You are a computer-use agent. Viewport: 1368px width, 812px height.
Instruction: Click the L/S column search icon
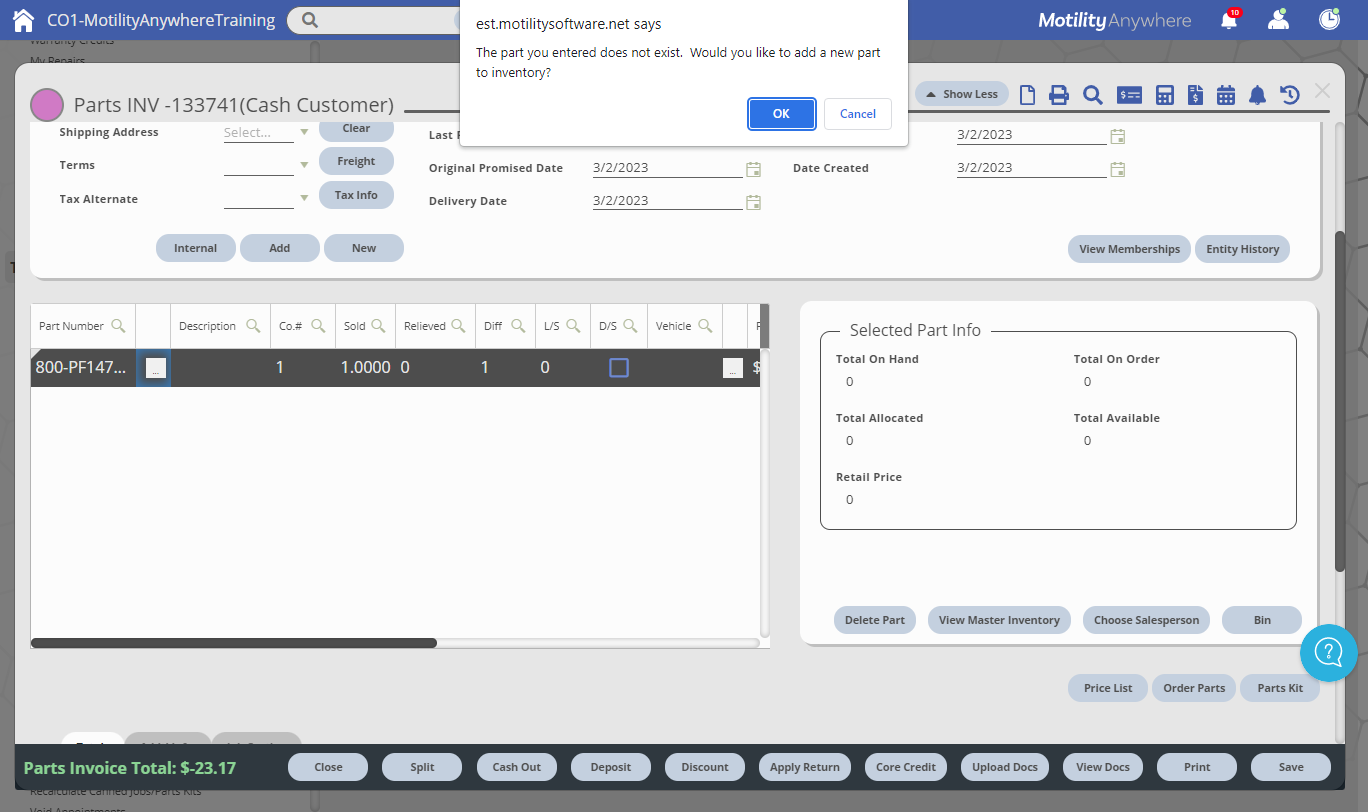coord(573,326)
